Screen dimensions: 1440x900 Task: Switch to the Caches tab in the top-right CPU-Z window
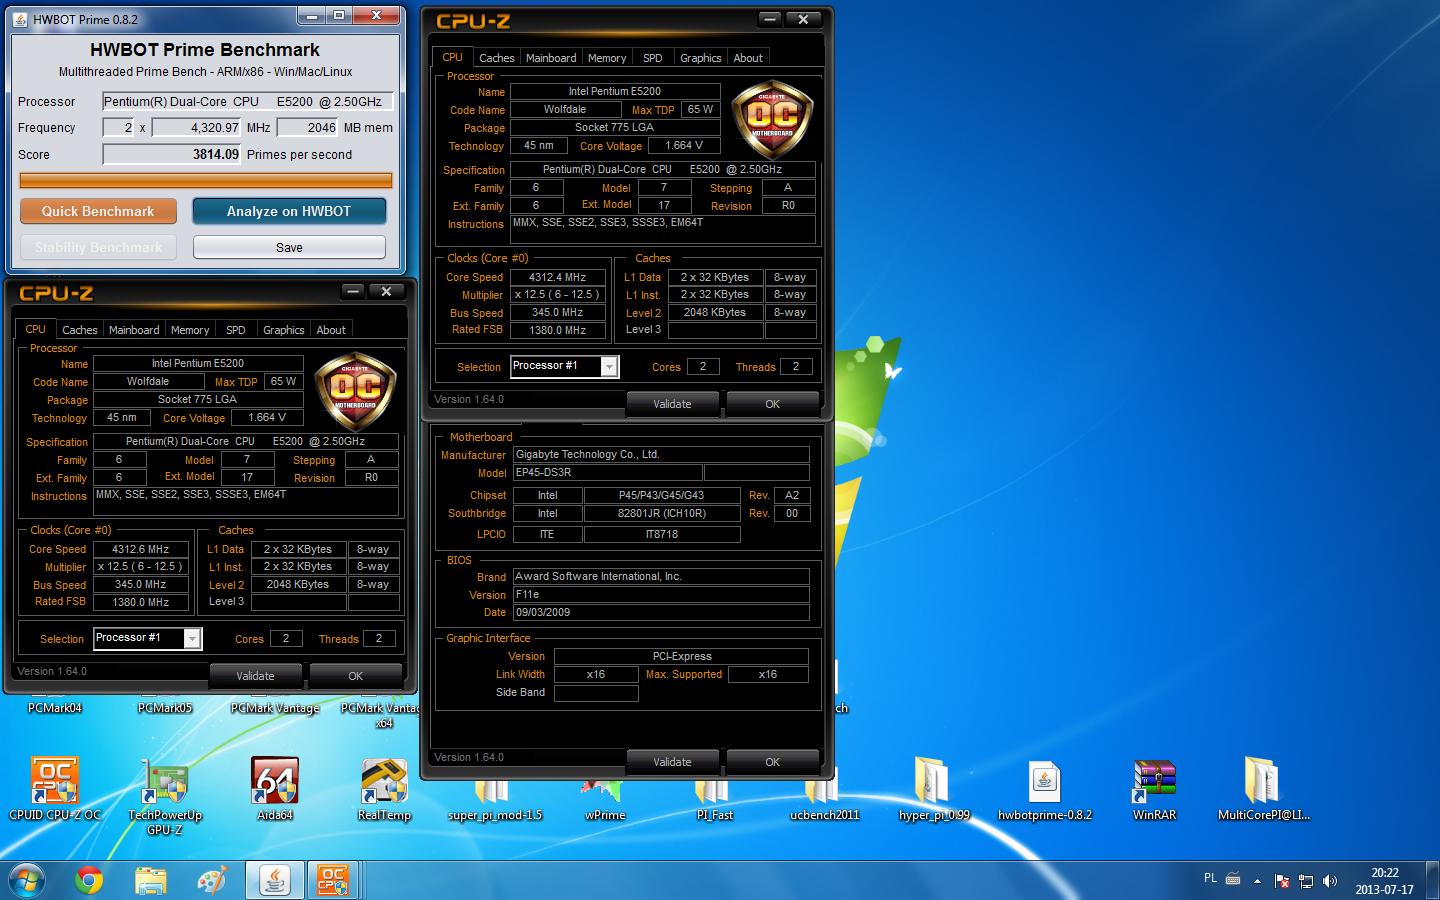496,58
